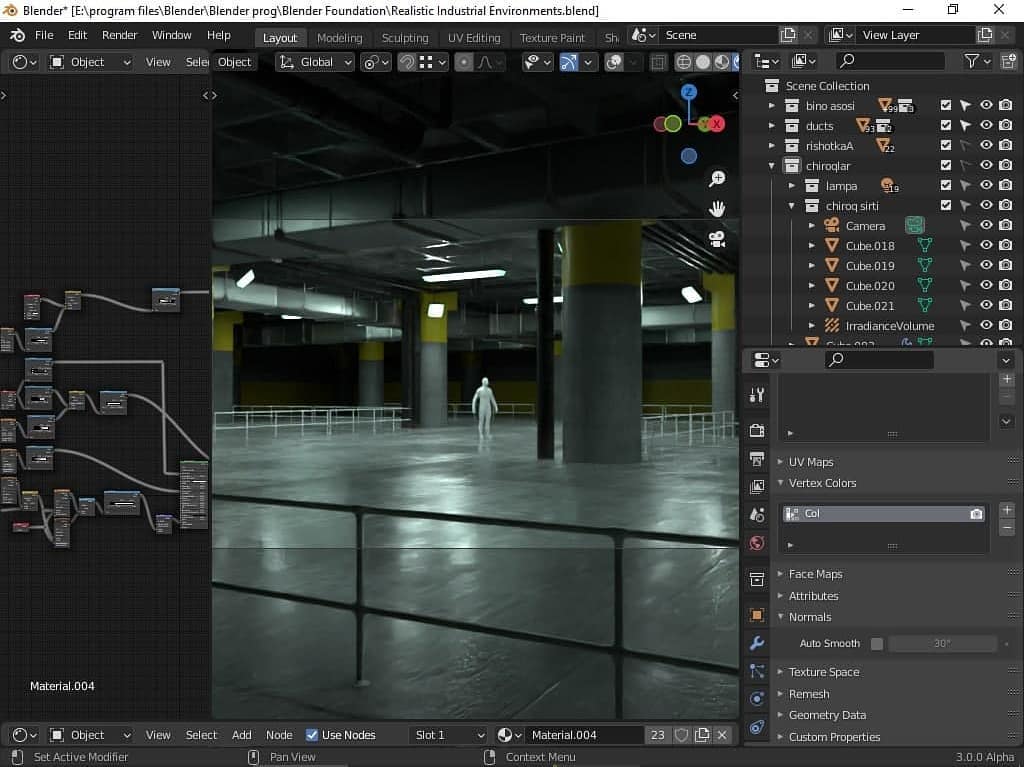Click the new view layer button
1024x767 pixels.
(x=984, y=35)
